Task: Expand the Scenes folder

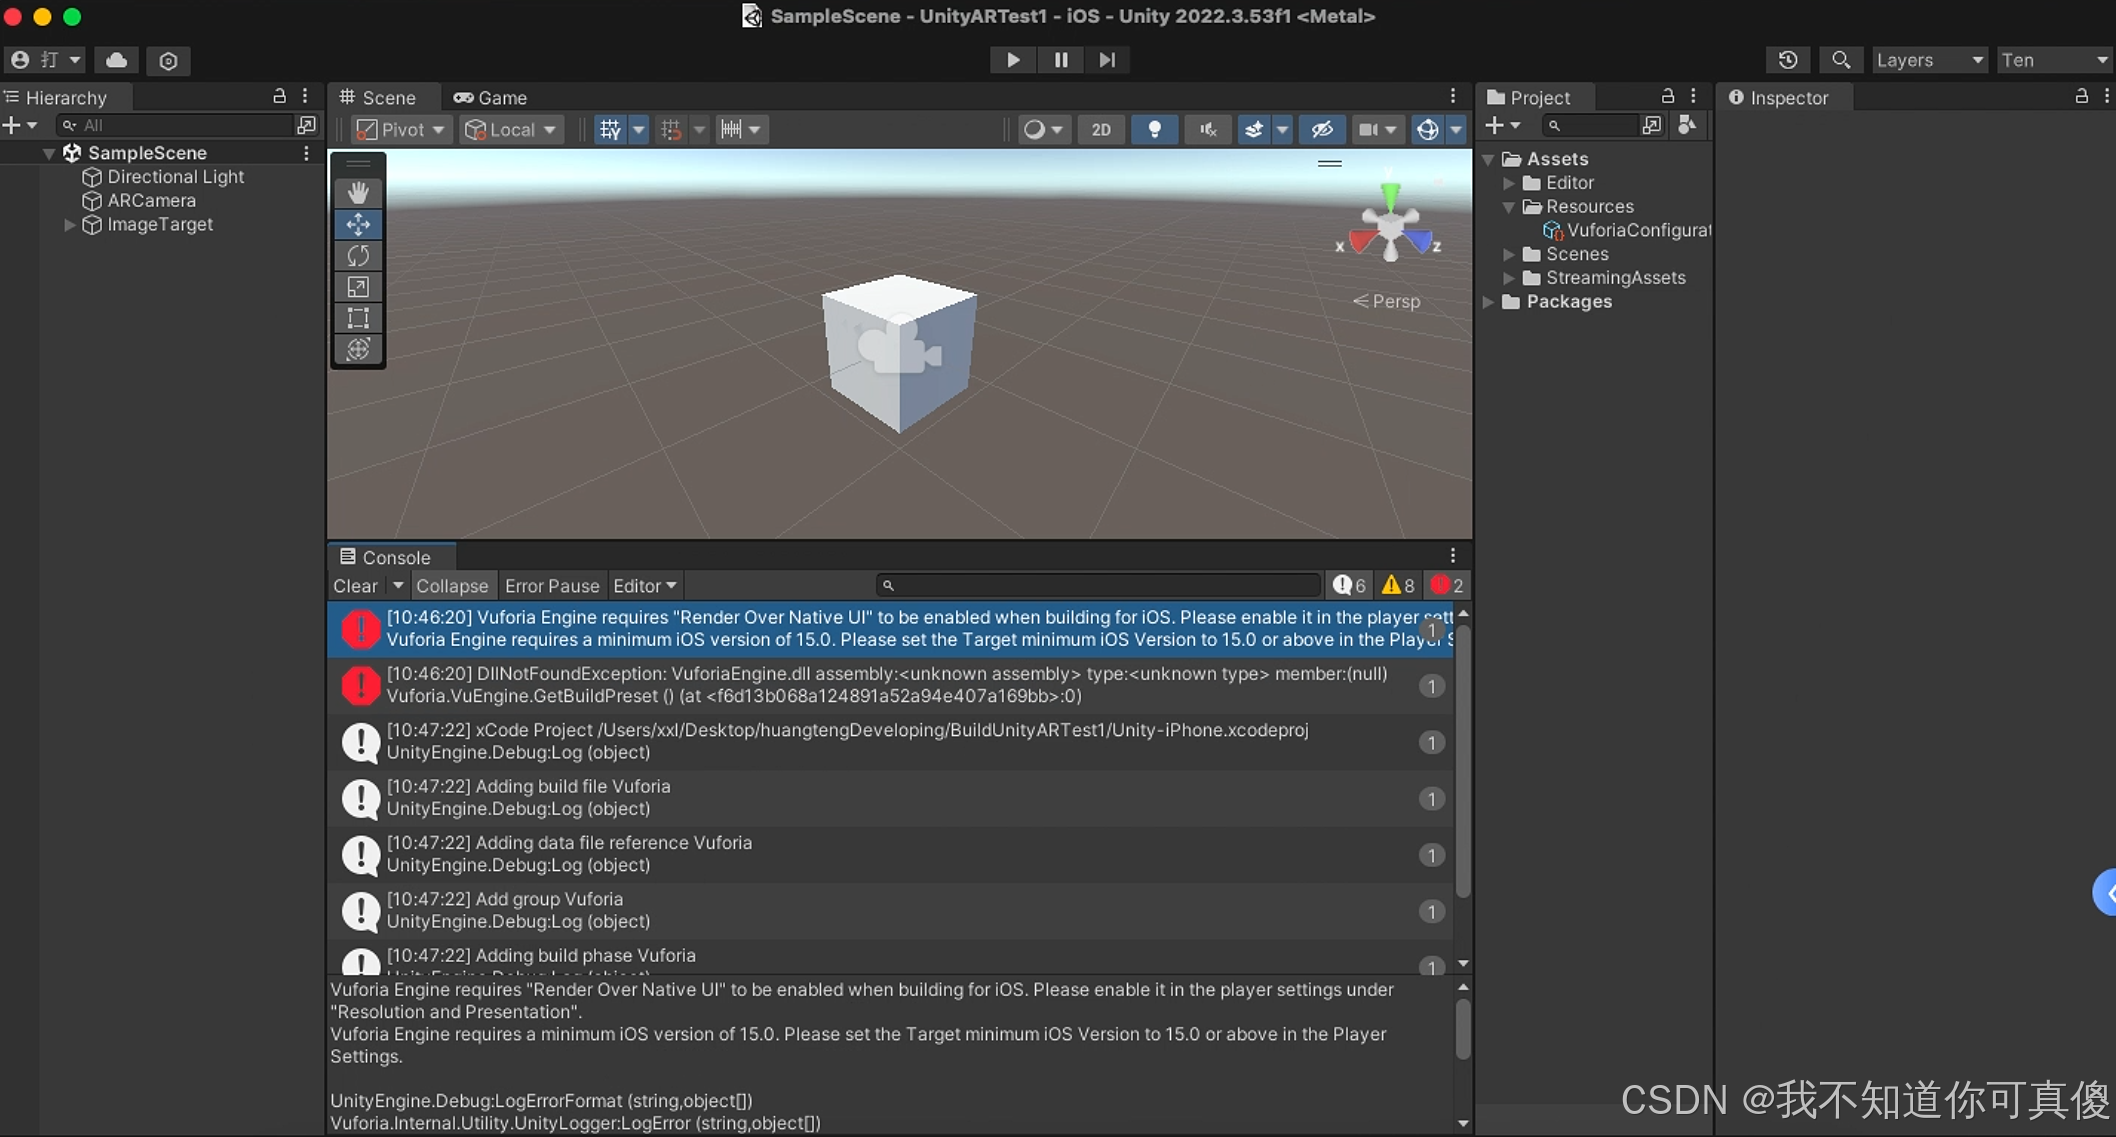Action: pyautogui.click(x=1509, y=254)
